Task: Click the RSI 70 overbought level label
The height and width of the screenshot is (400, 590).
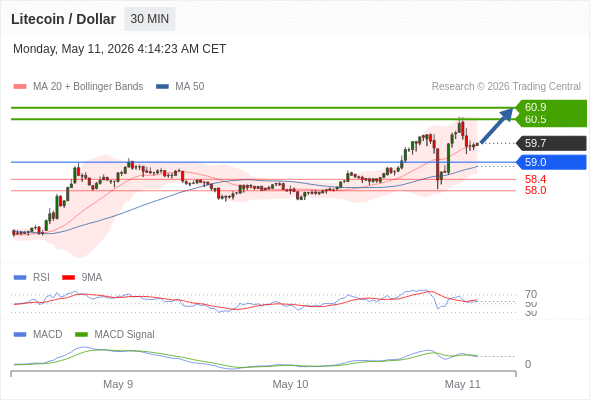Action: pyautogui.click(x=531, y=294)
